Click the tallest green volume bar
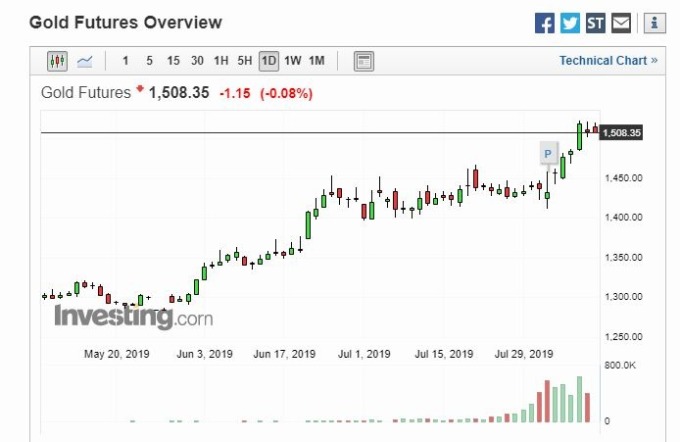This screenshot has height=442, width=680. point(579,399)
